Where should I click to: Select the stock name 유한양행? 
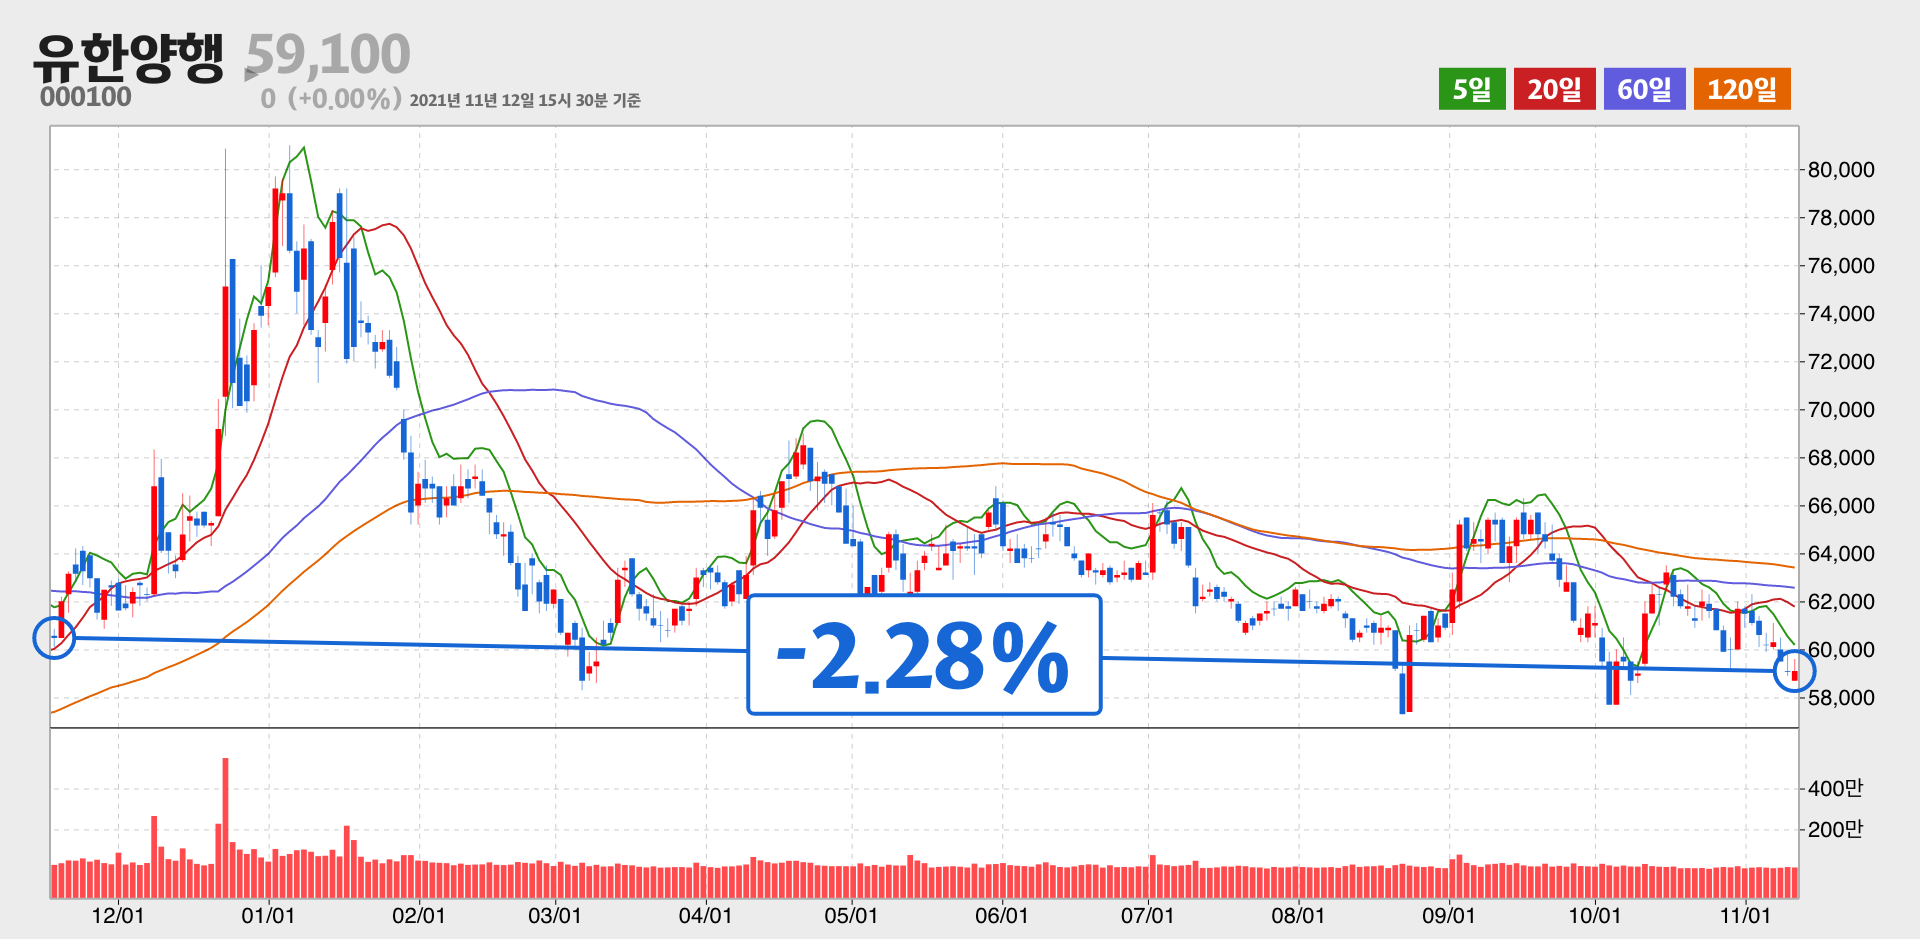[x=128, y=56]
